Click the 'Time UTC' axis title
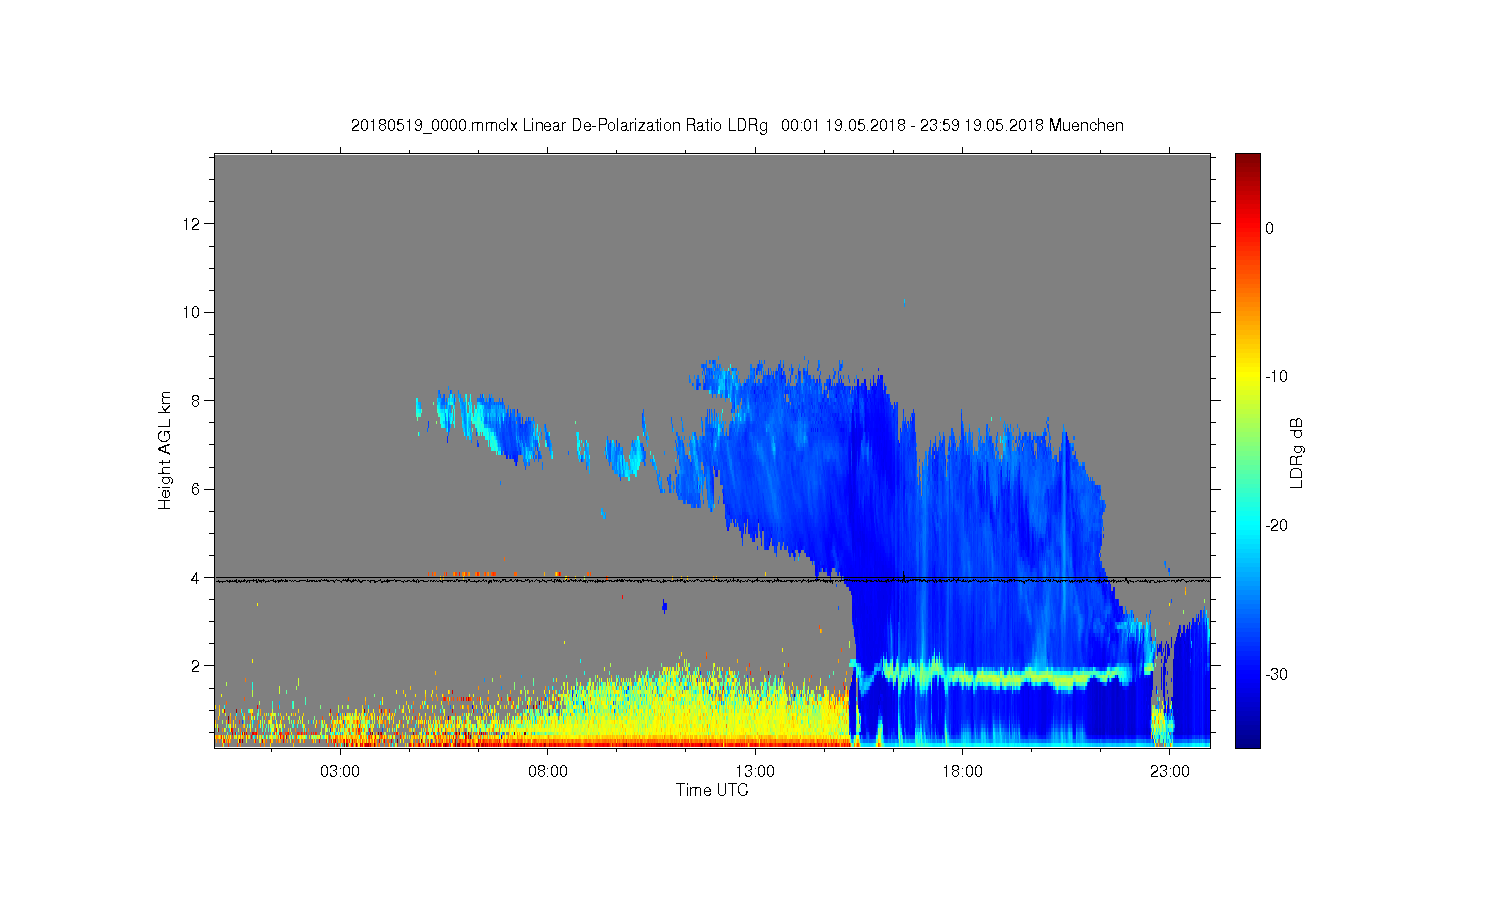Viewport: 1500px width, 900px height. pos(712,790)
